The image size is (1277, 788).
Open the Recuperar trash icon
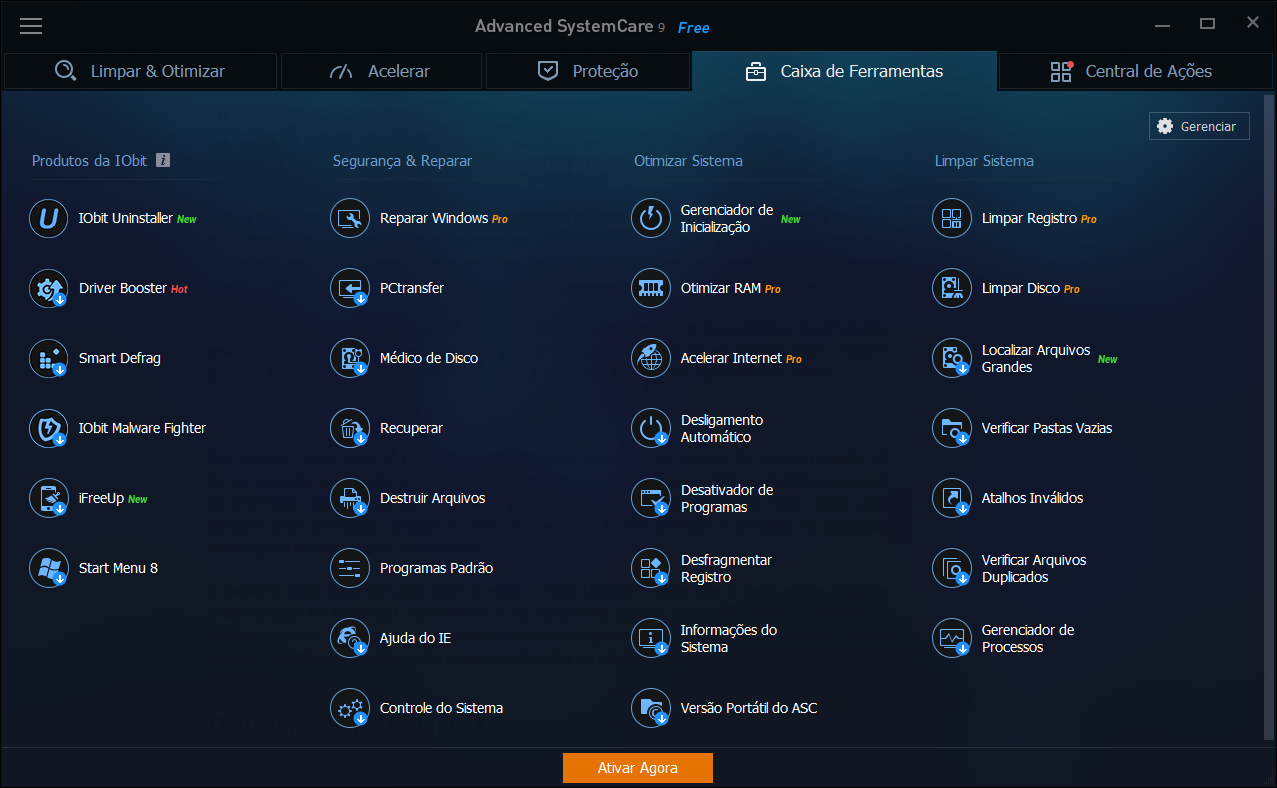coord(350,428)
